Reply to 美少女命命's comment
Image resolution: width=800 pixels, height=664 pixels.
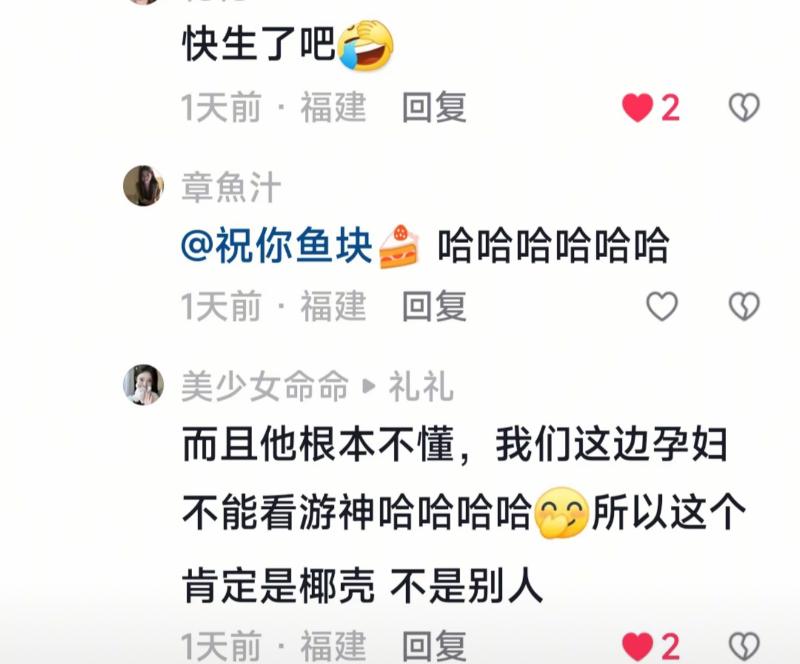[x=434, y=646]
